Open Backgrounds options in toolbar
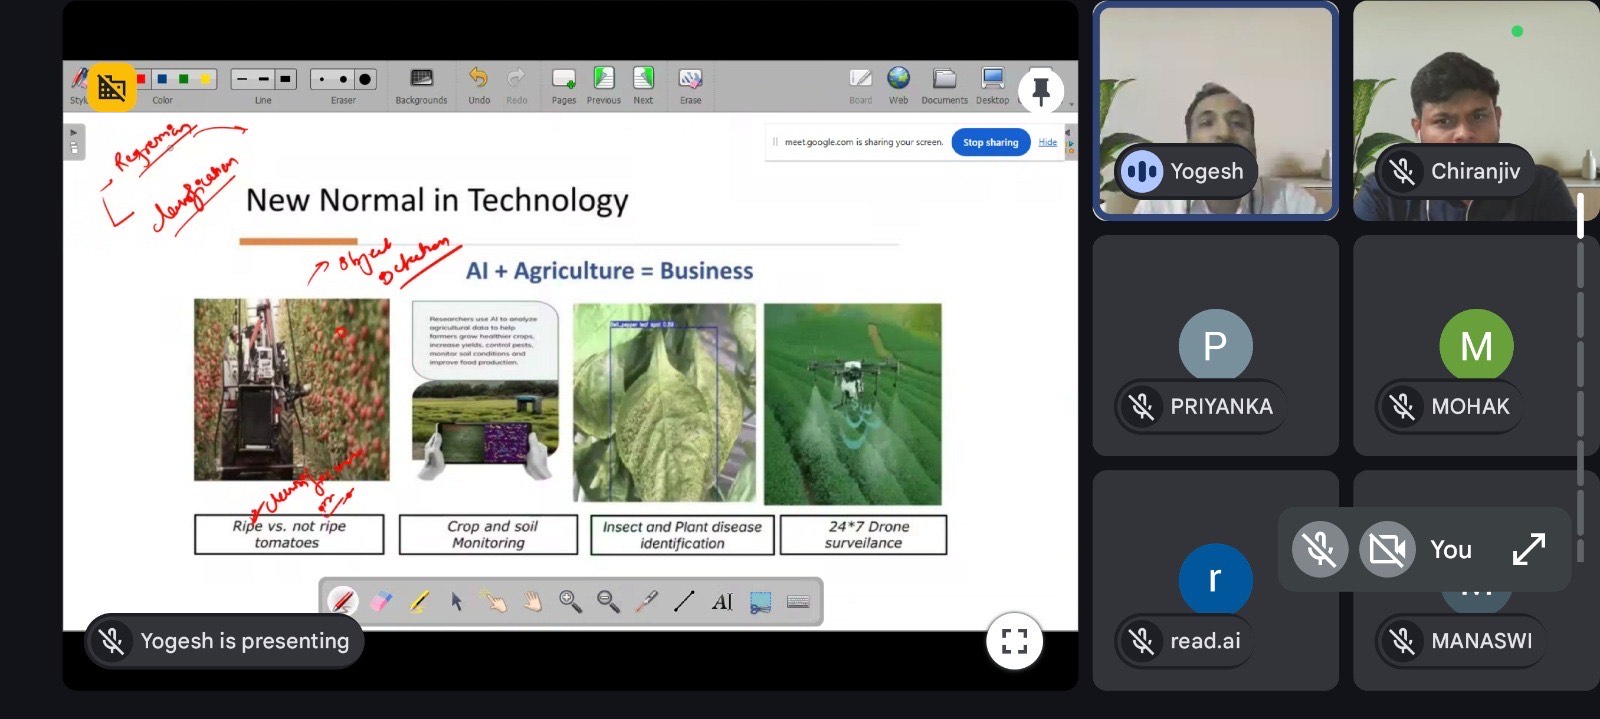The width and height of the screenshot is (1600, 719). (x=421, y=85)
